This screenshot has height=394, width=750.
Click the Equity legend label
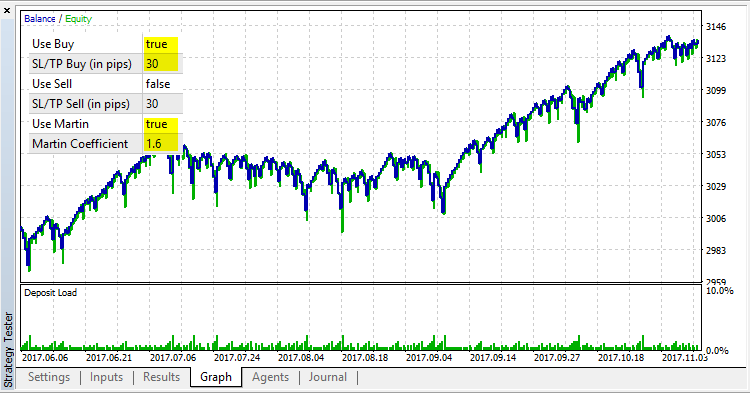pyautogui.click(x=78, y=19)
